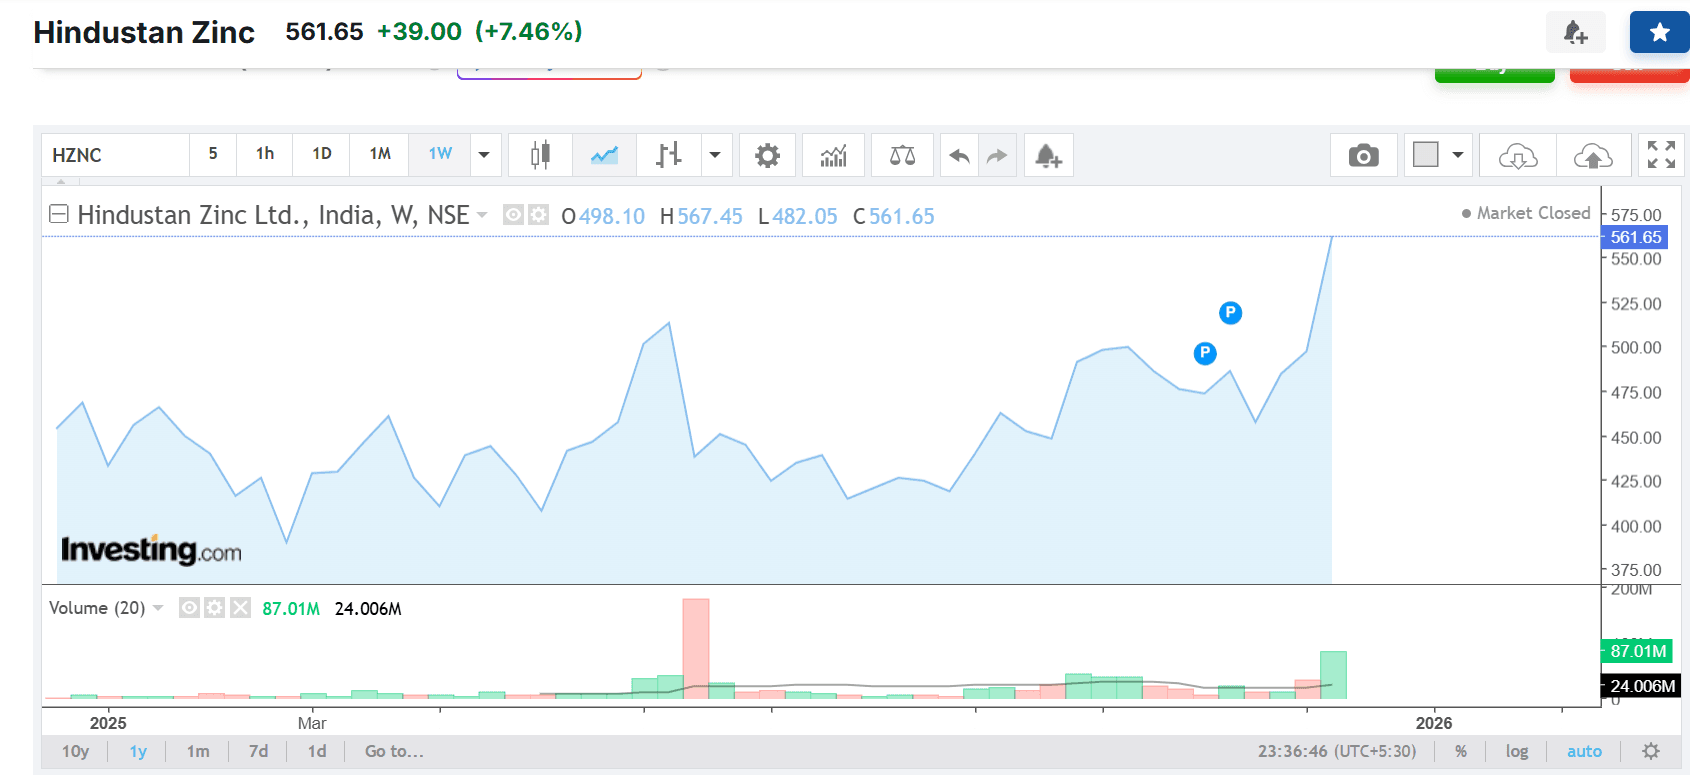
Task: Click the open value 498.10
Action: pos(612,216)
